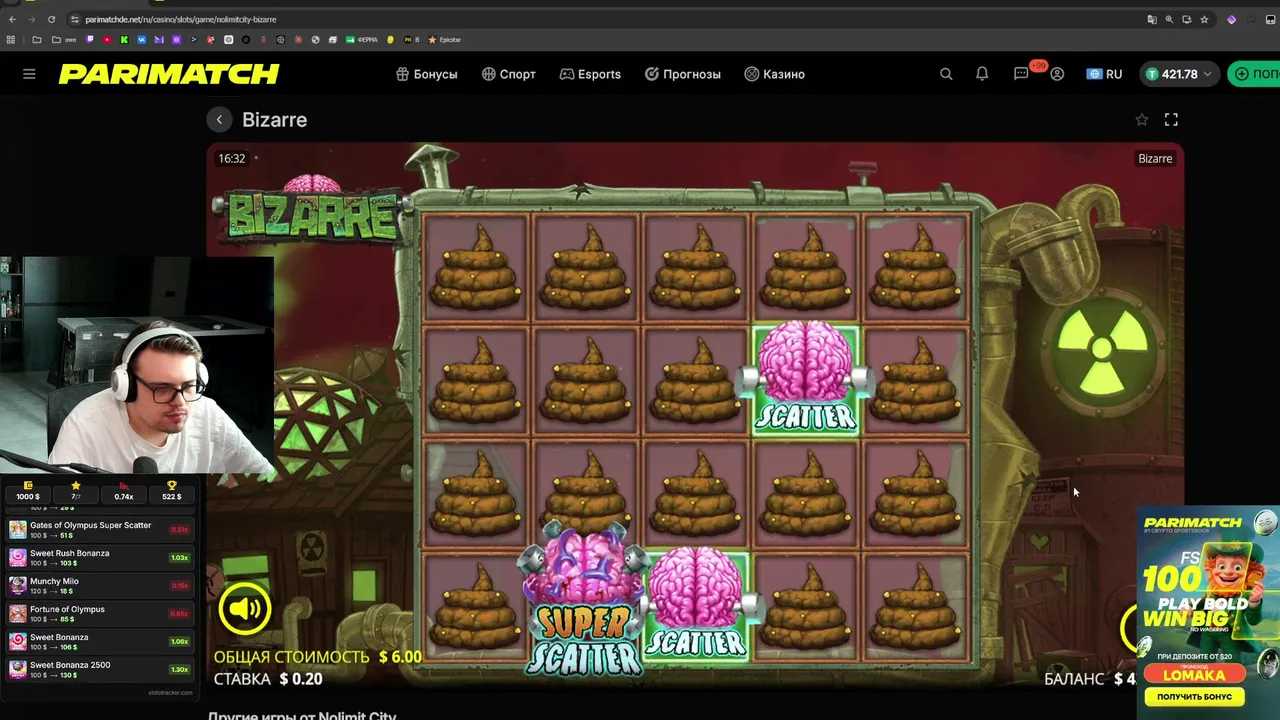1280x720 pixels.
Task: Select the Sweet Bonanza 2500 entry
Action: pyautogui.click(x=98, y=668)
